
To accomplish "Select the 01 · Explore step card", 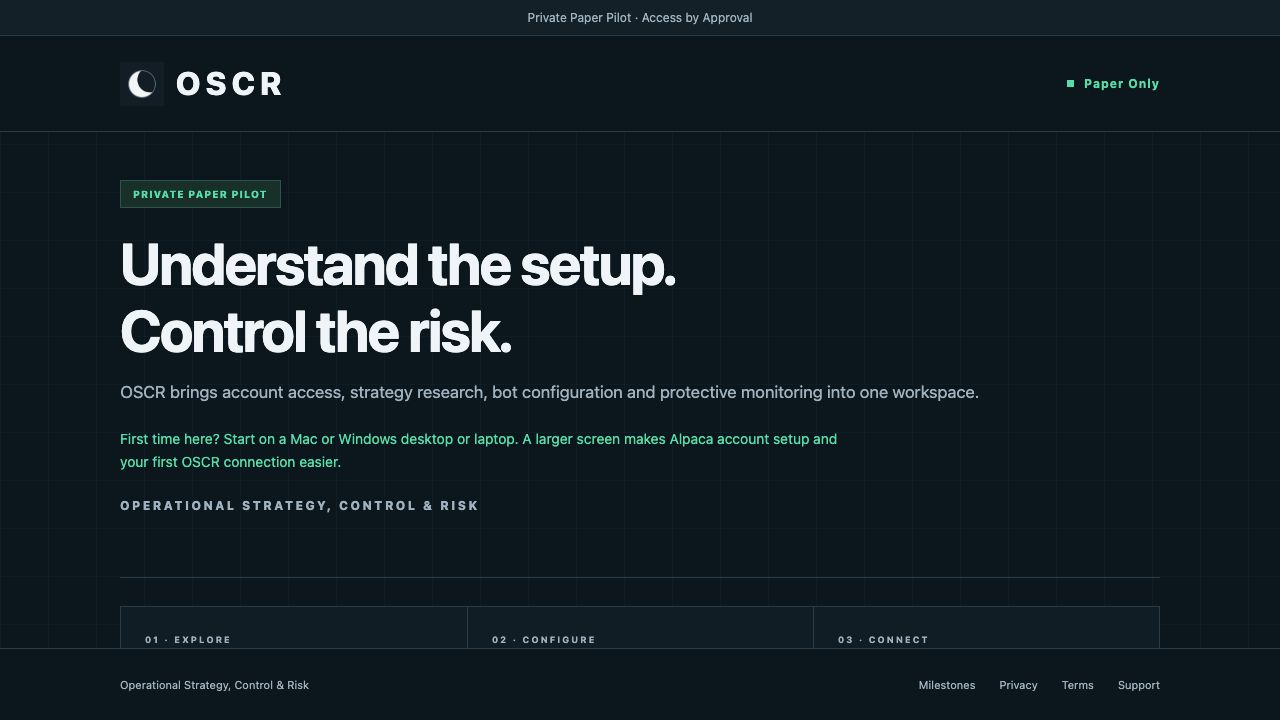I will pos(294,628).
